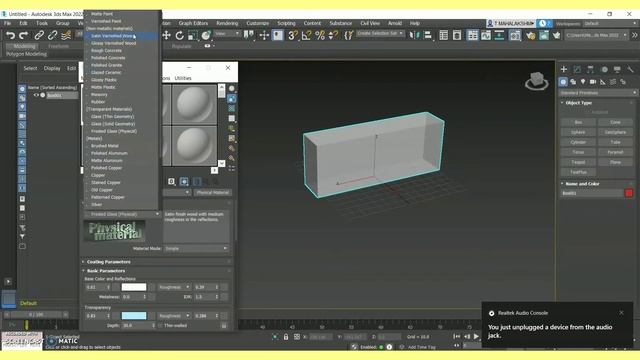Click the Box001 name field
The width and height of the screenshot is (640, 360).
591,193
